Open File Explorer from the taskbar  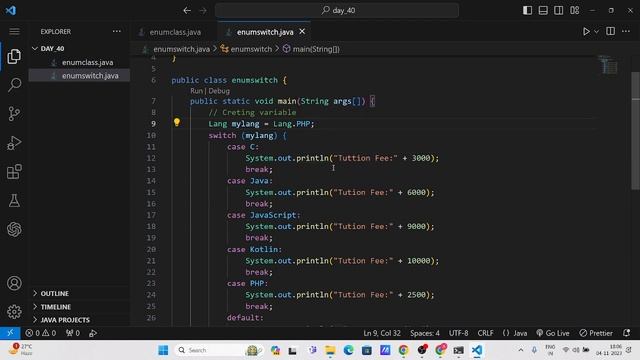(330, 350)
